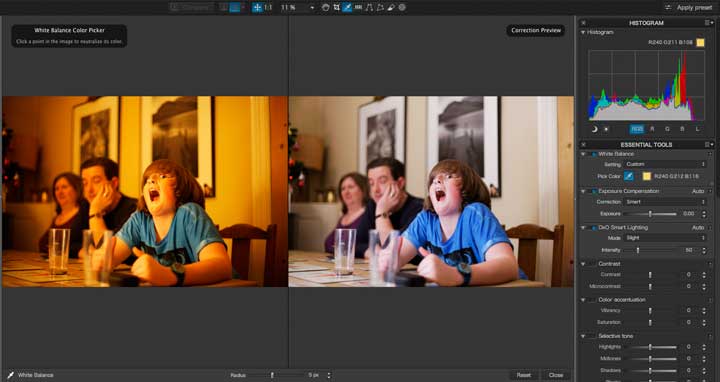Select the B histogram channel
Viewport: 720px width, 382px height.
coord(682,129)
